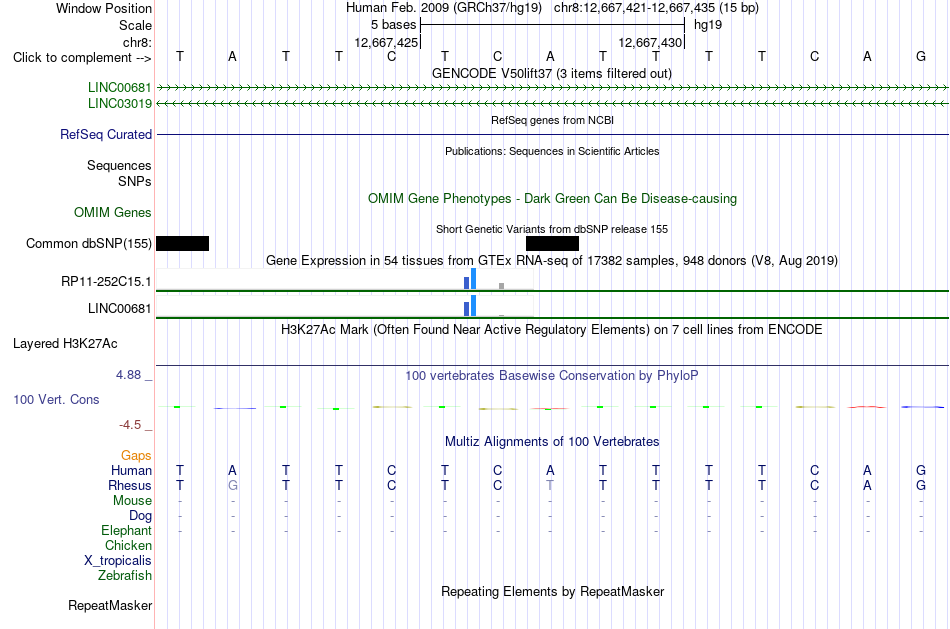Open 'RefSeq genes from NCBI' track title
This screenshot has height=629, width=950.
(552, 120)
